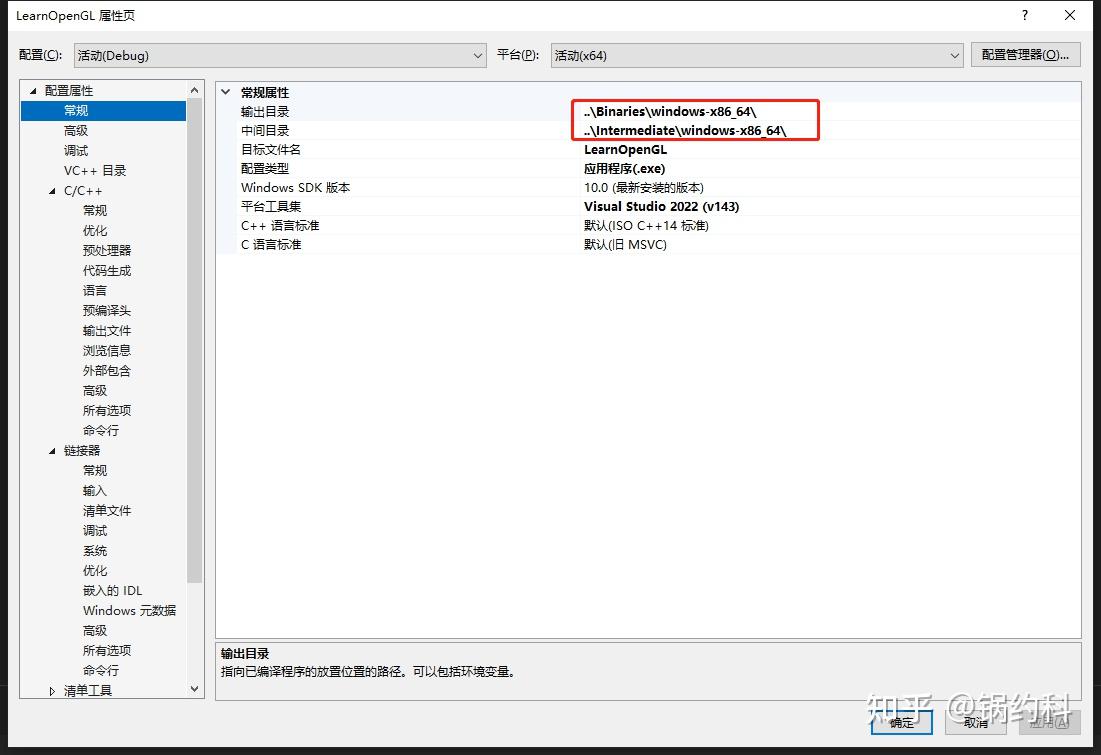Viewport: 1101px width, 755px height.
Task: Select 系统 tree item
Action: (95, 551)
